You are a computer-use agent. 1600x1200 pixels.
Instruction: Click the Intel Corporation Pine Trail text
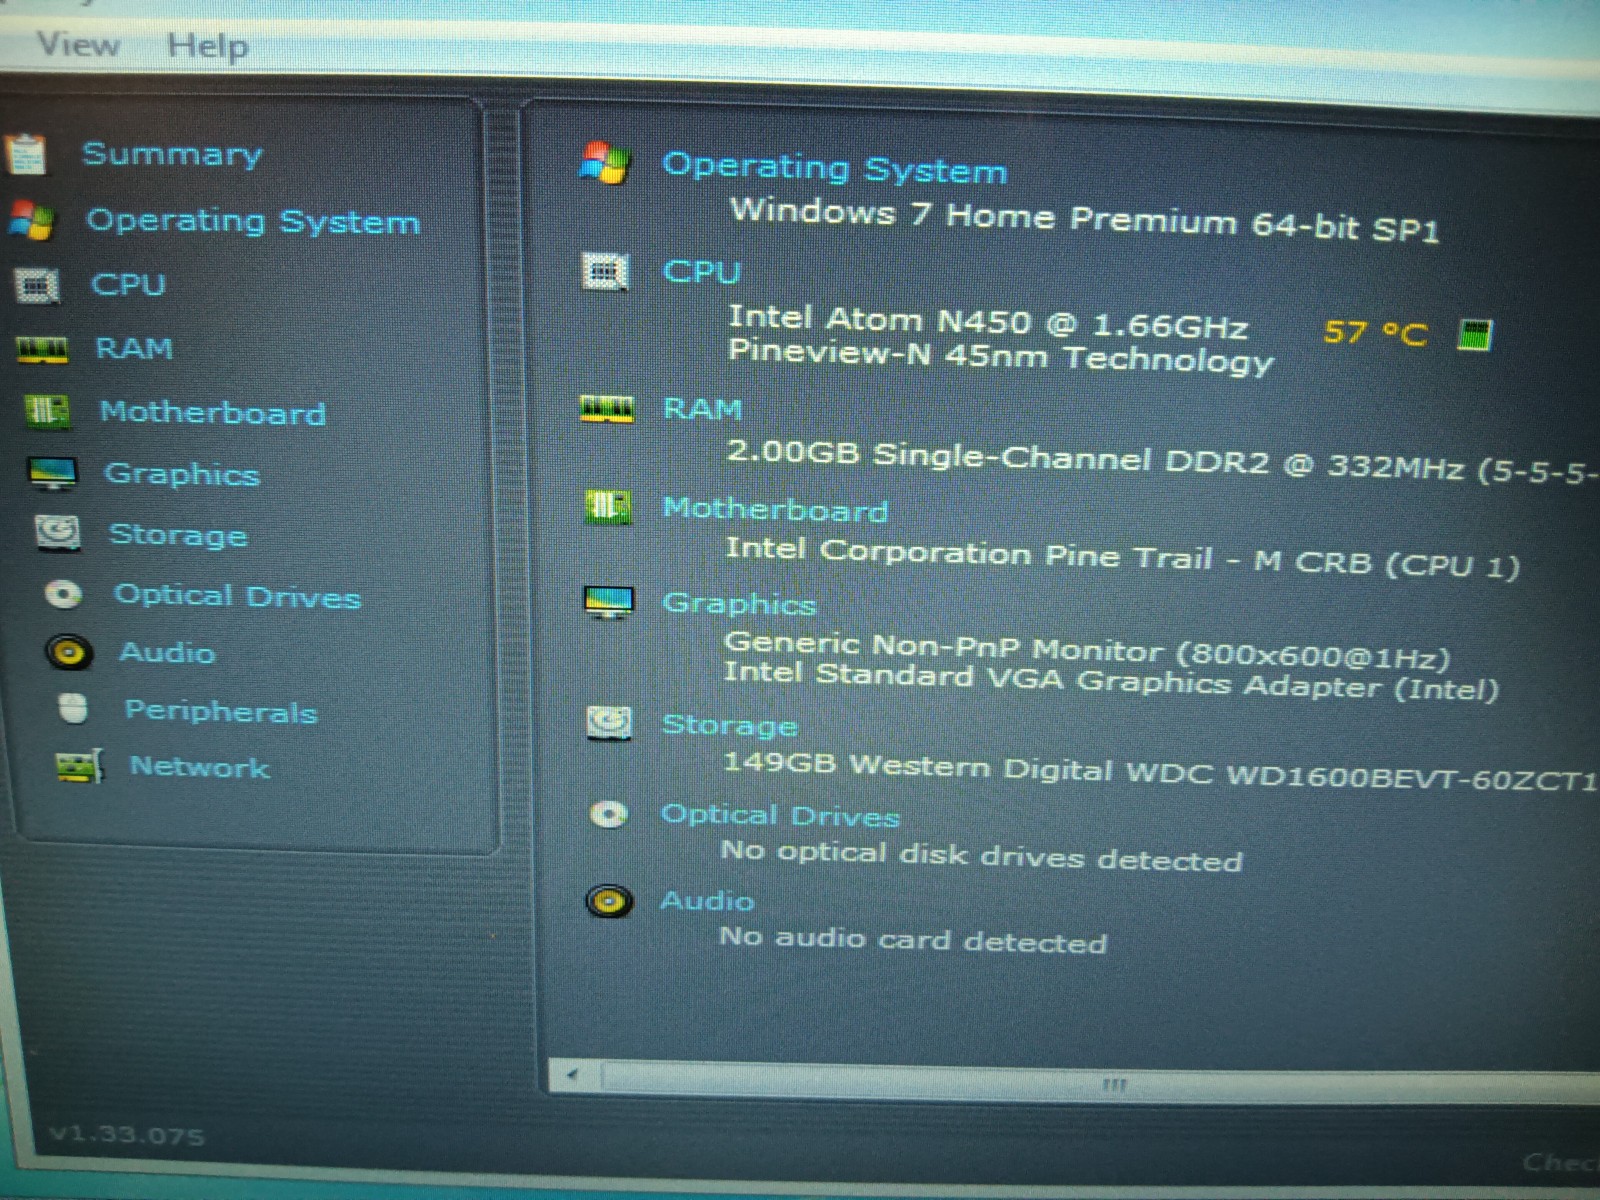[x=1122, y=558]
